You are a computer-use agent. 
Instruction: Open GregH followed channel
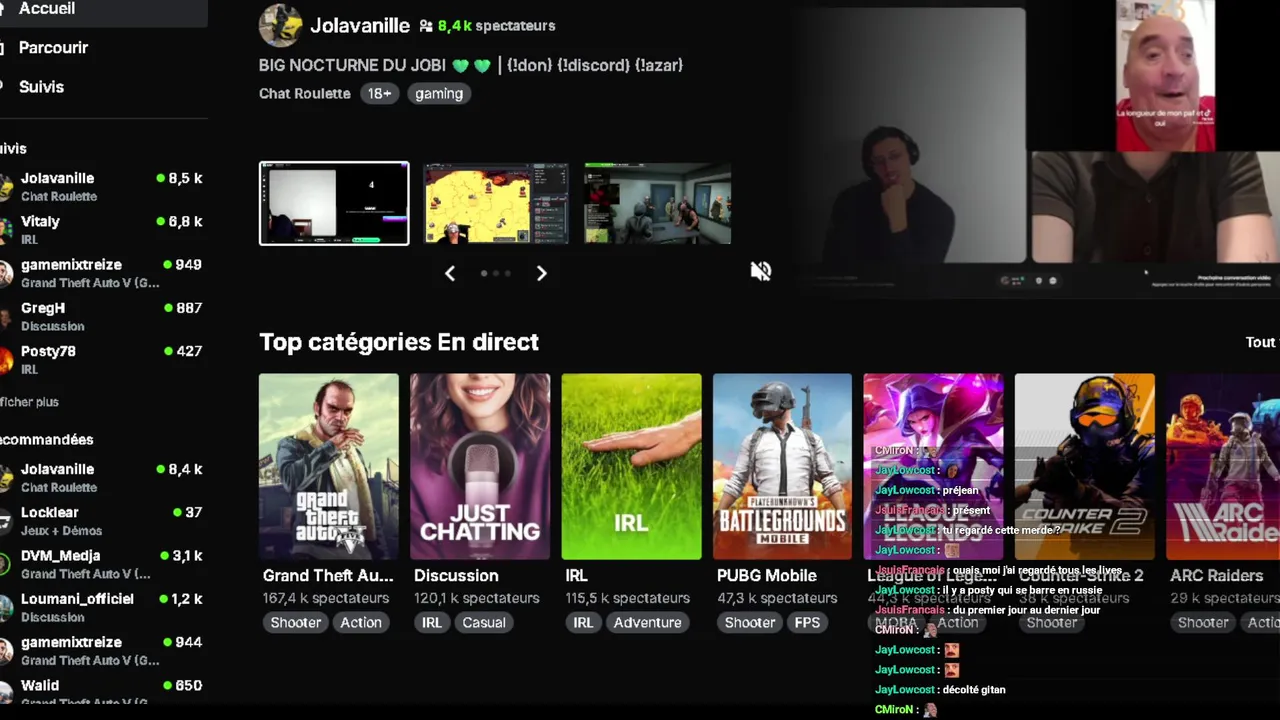click(102, 316)
